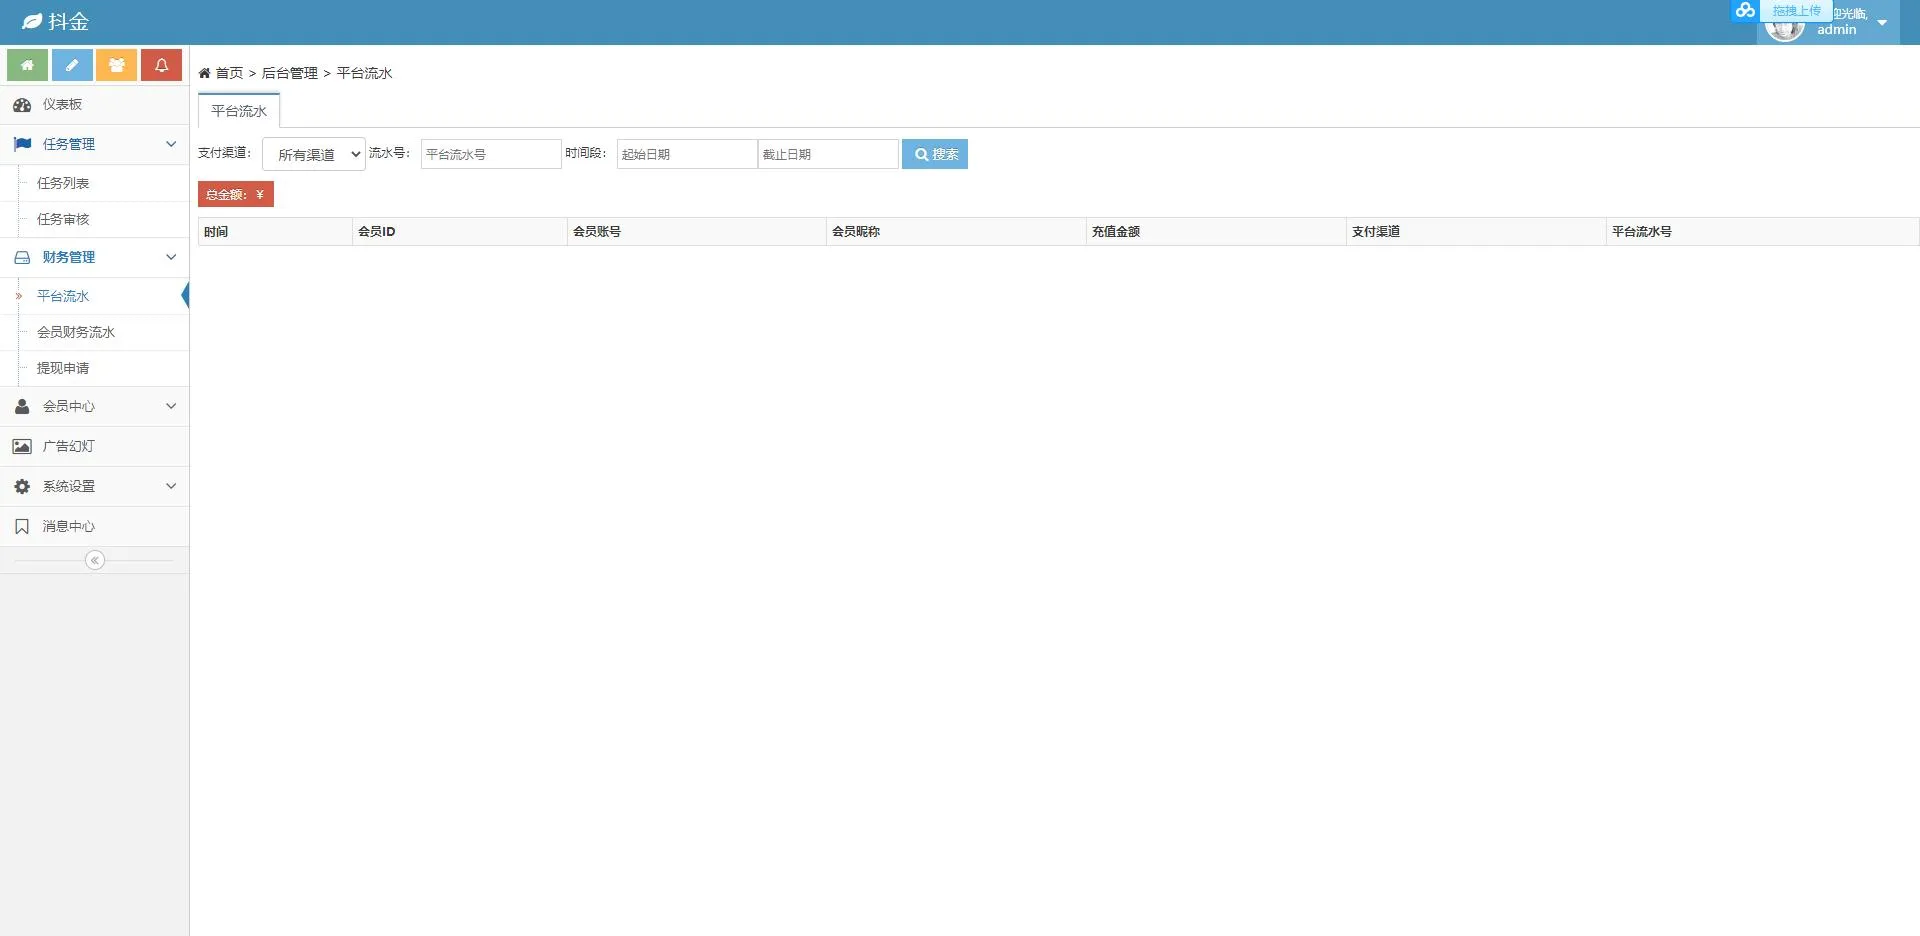Click the blue pencil edit shortcut button
The image size is (1920, 936).
[72, 65]
